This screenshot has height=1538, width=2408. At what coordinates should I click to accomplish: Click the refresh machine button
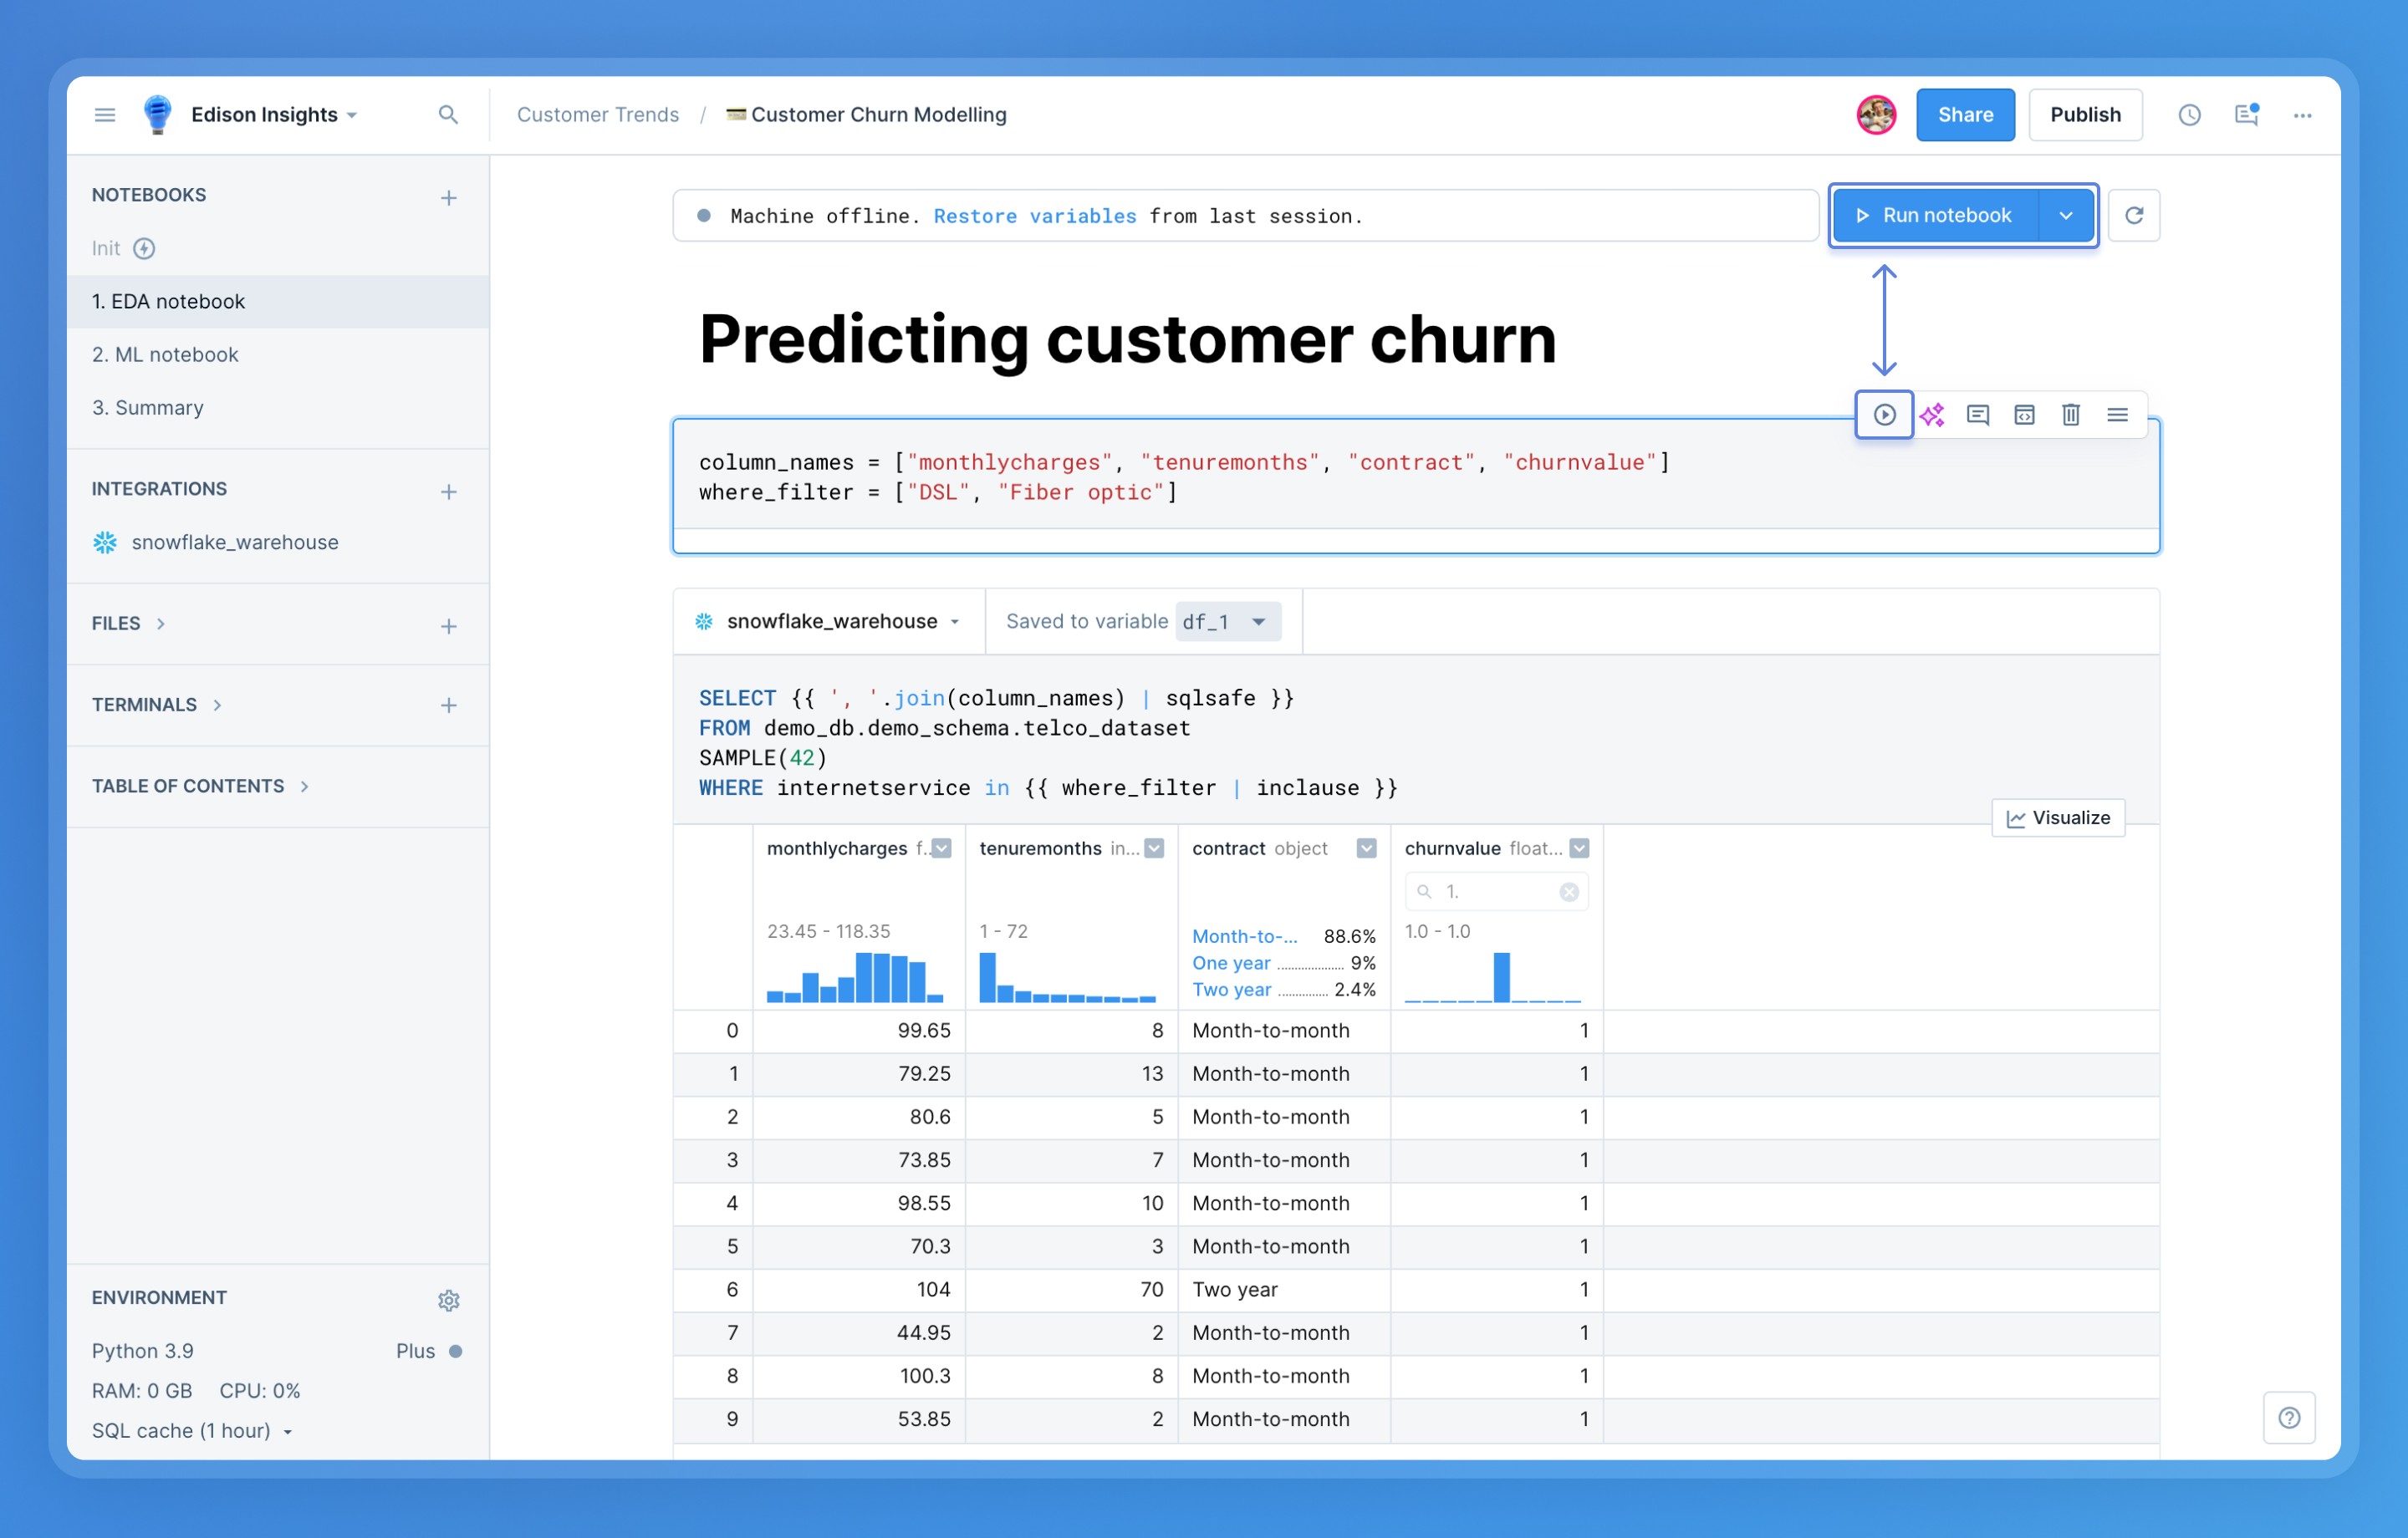(x=2133, y=215)
